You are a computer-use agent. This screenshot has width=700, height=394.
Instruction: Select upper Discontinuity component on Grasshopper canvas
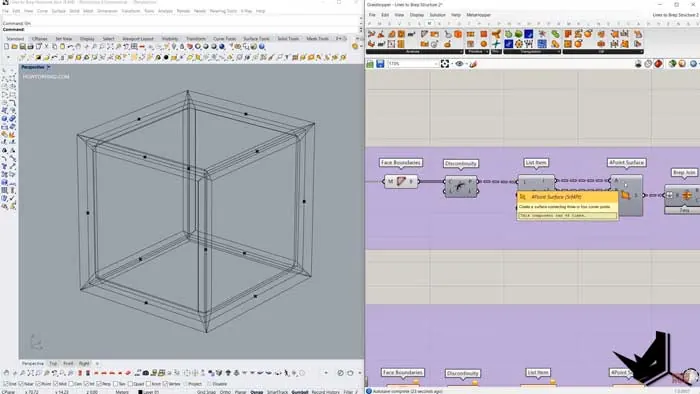(x=461, y=187)
